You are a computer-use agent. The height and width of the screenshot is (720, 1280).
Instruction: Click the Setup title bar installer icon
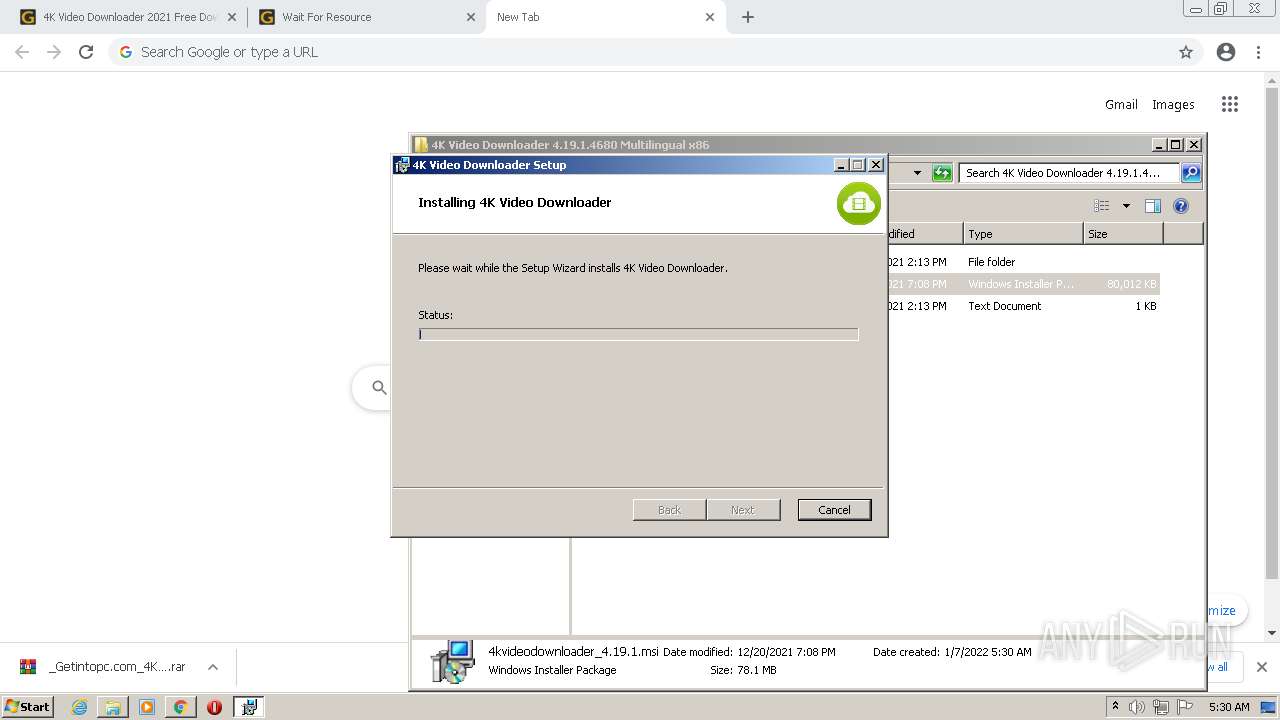[402, 165]
